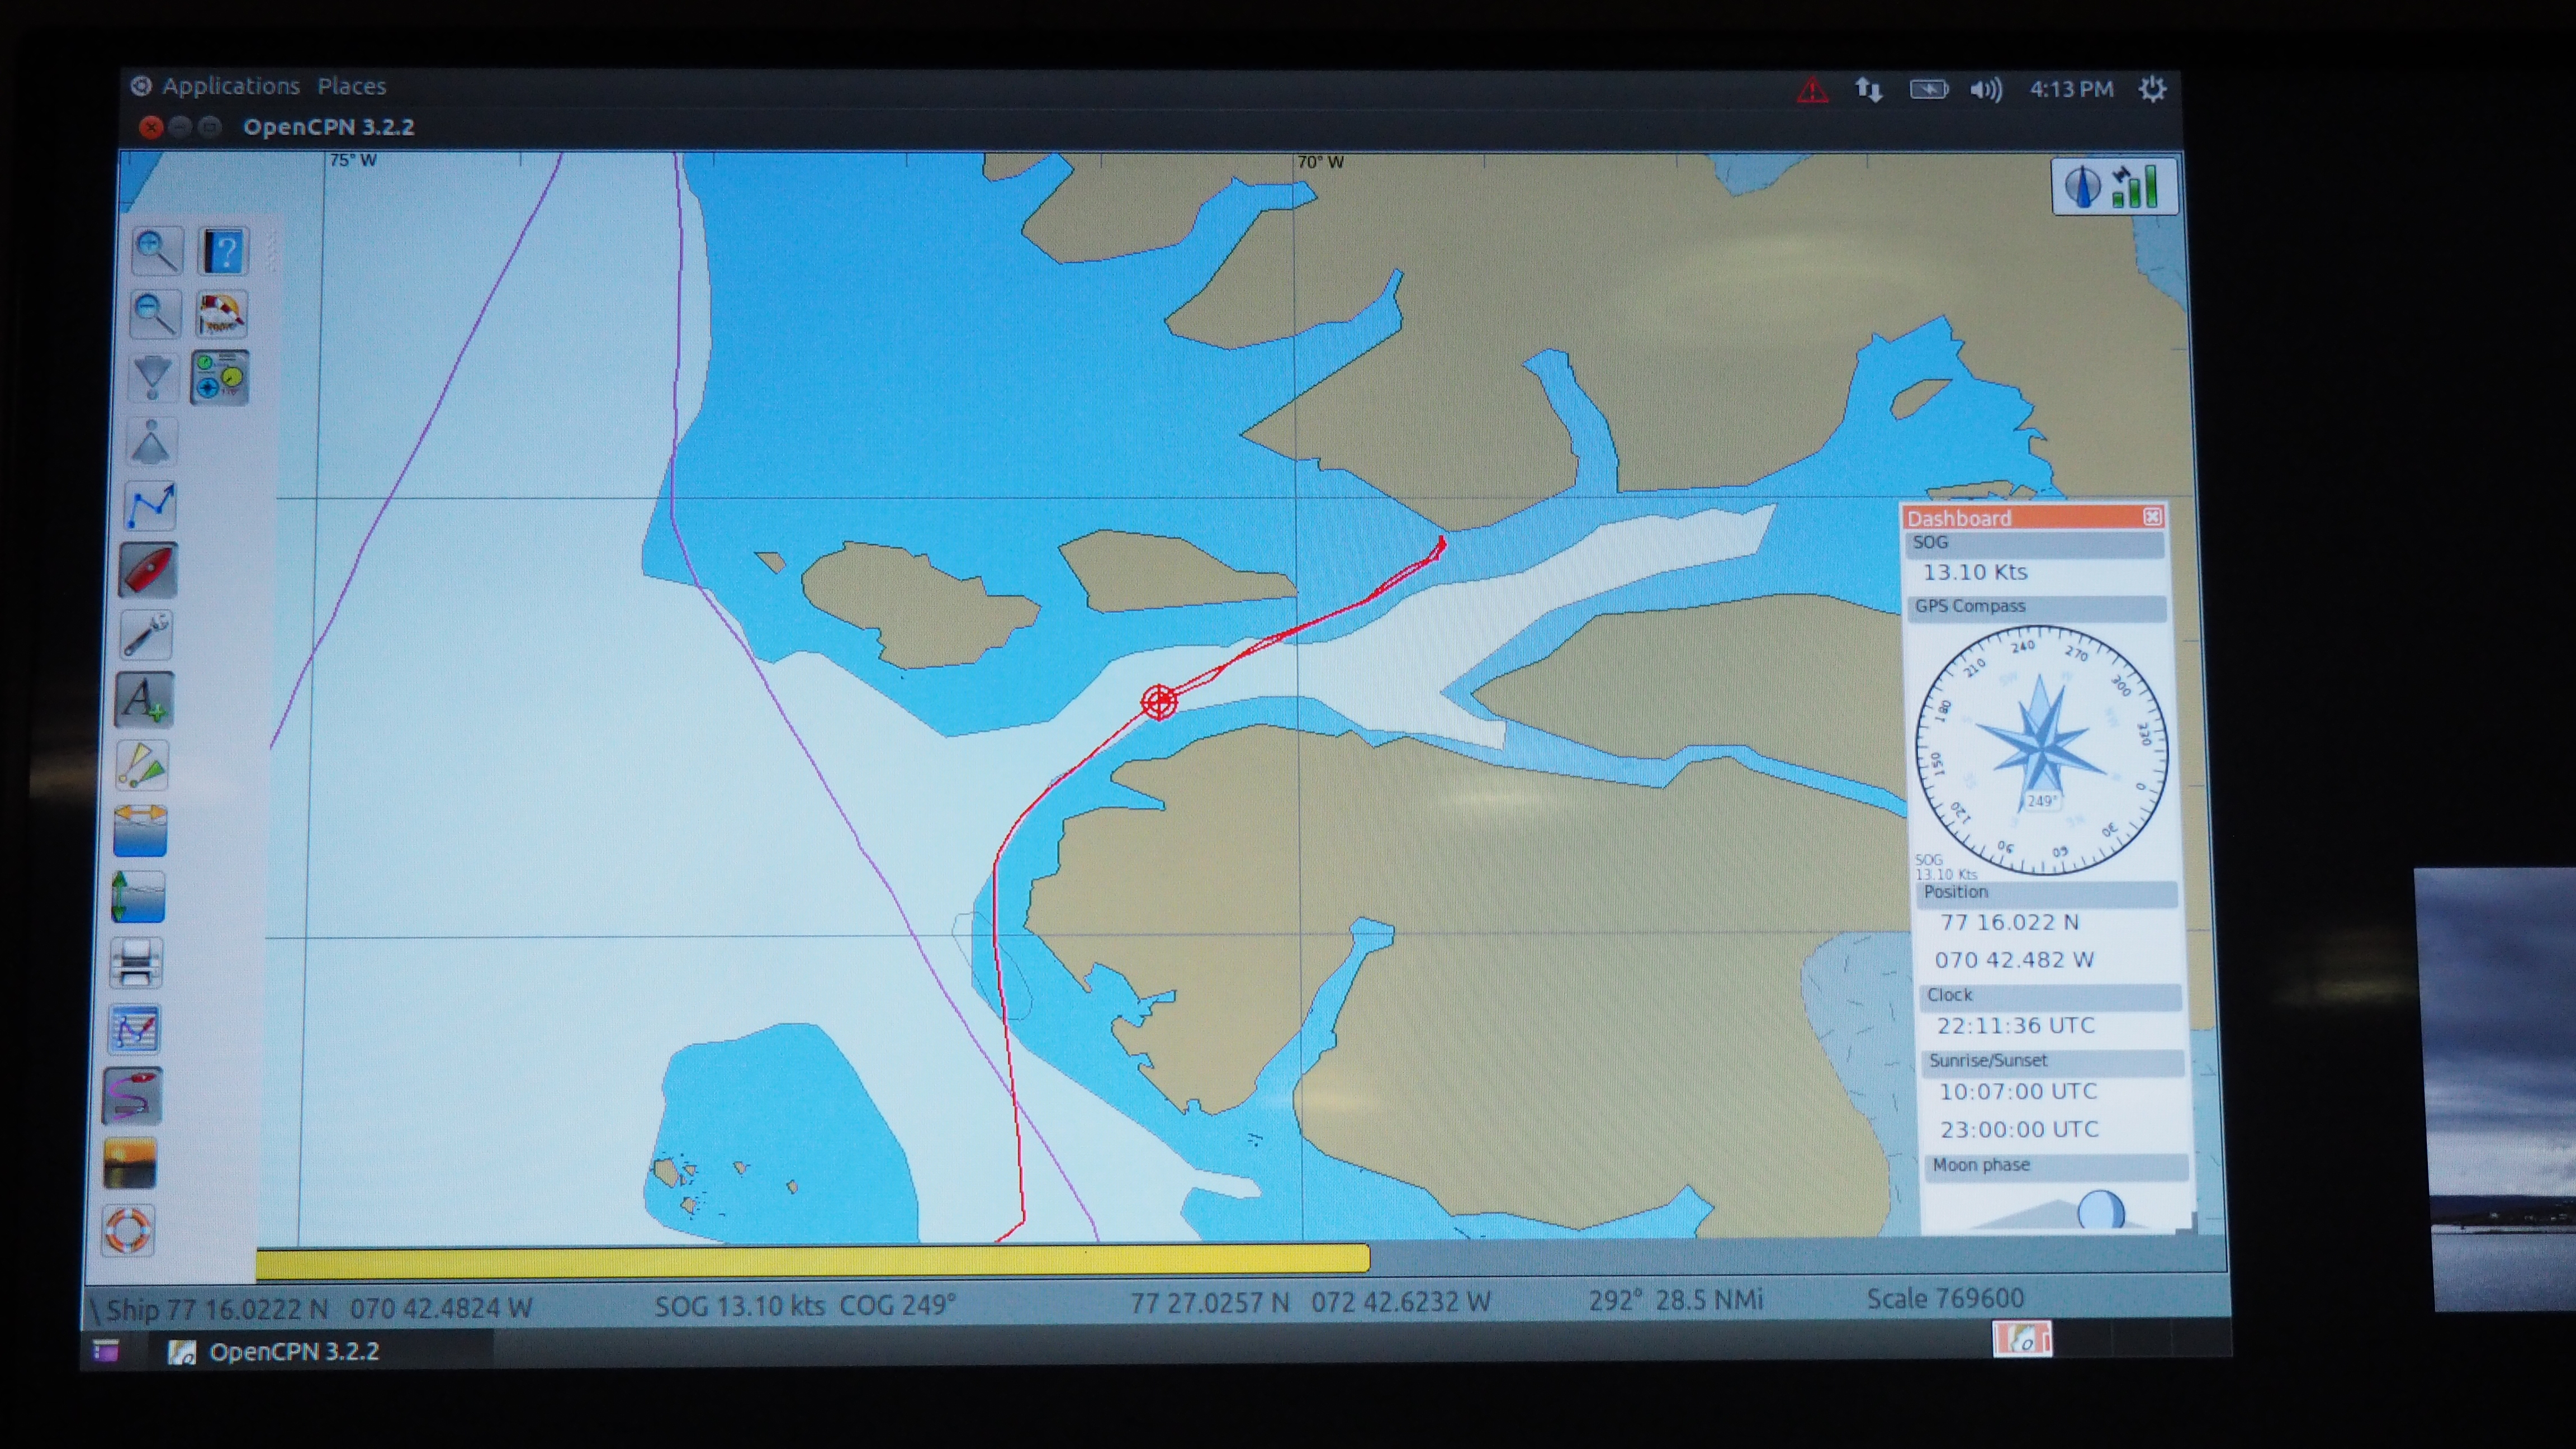
Task: Toggle AIS targets display icon
Action: (143, 765)
